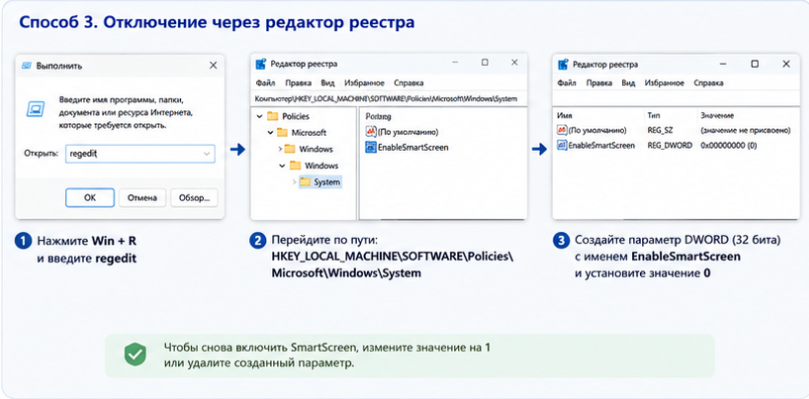This screenshot has width=809, height=399.
Task: Click the Policies folder icon
Action: pos(273,117)
